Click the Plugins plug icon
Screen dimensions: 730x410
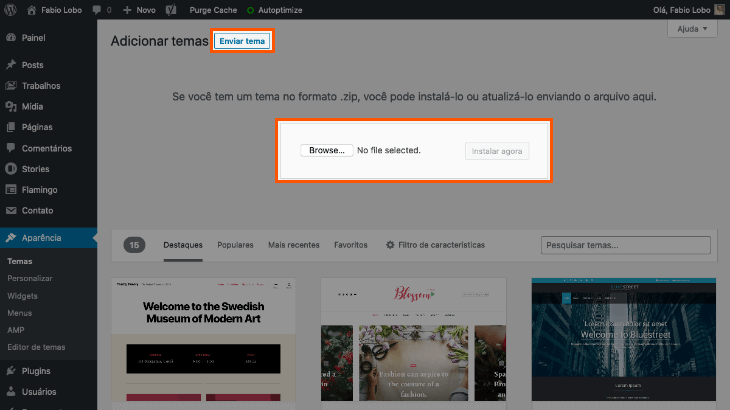[11, 371]
